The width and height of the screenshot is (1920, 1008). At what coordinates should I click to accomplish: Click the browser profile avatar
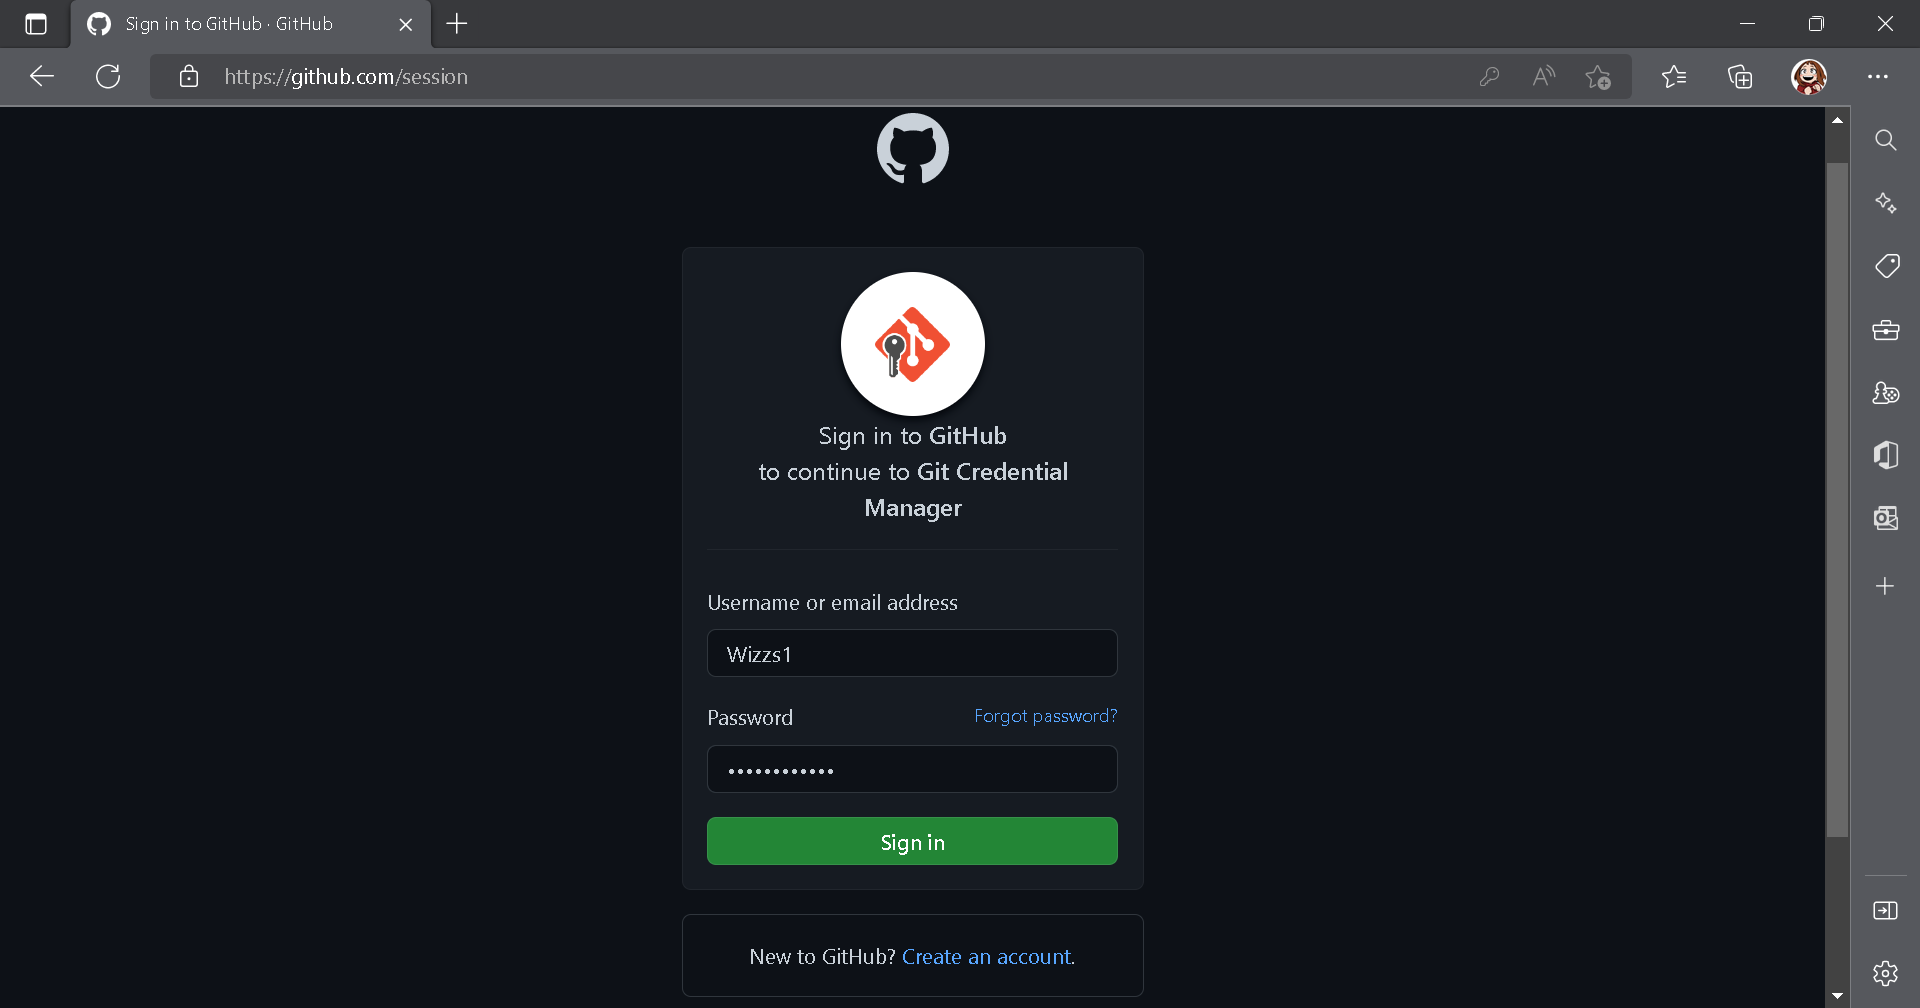[x=1810, y=76]
